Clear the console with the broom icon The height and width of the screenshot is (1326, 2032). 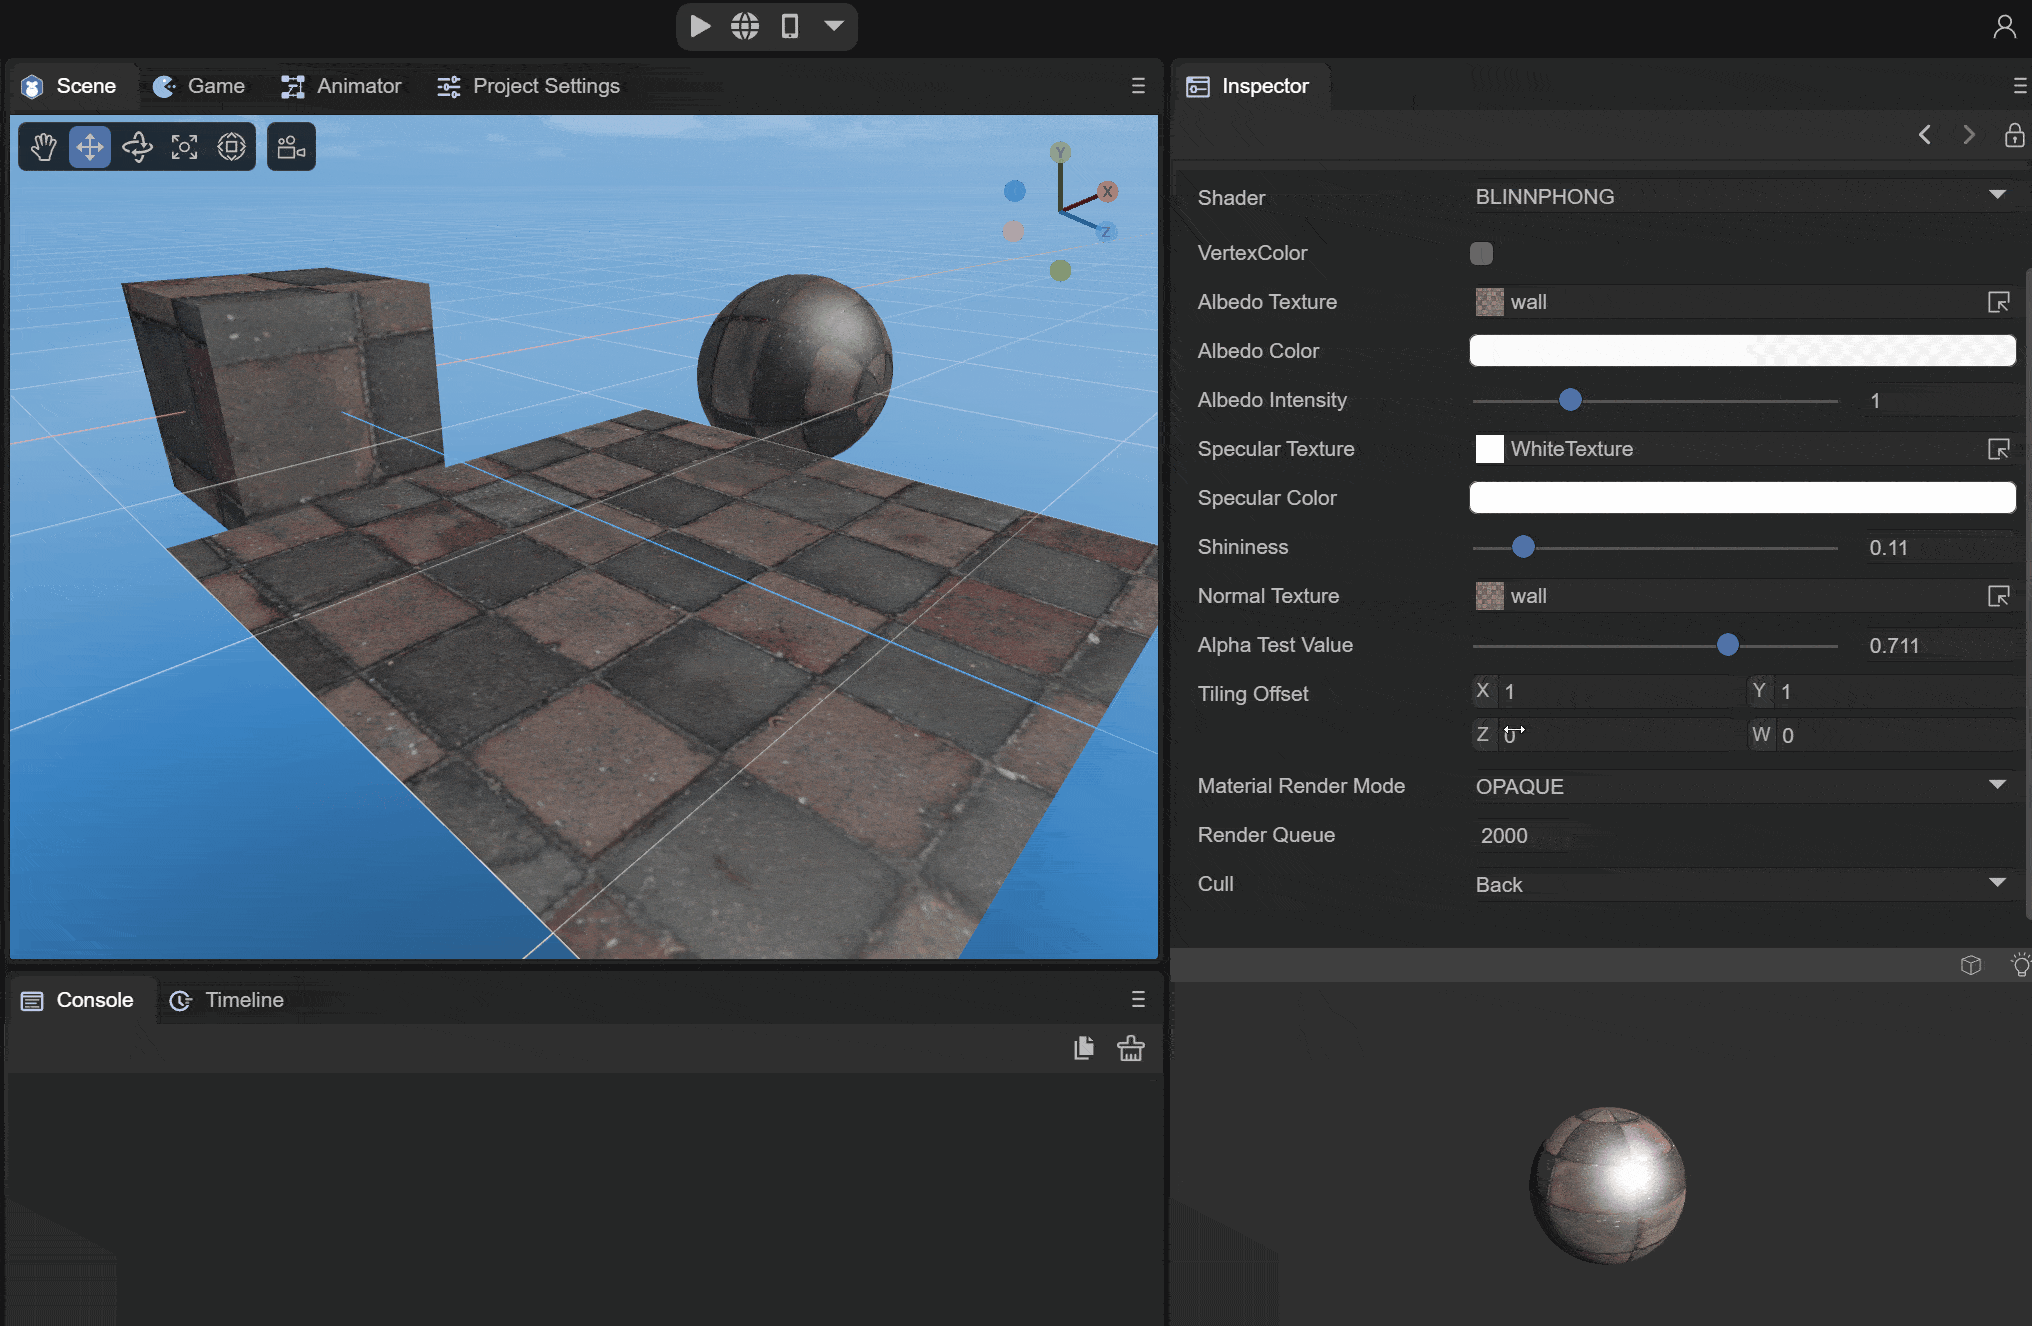(1131, 1048)
